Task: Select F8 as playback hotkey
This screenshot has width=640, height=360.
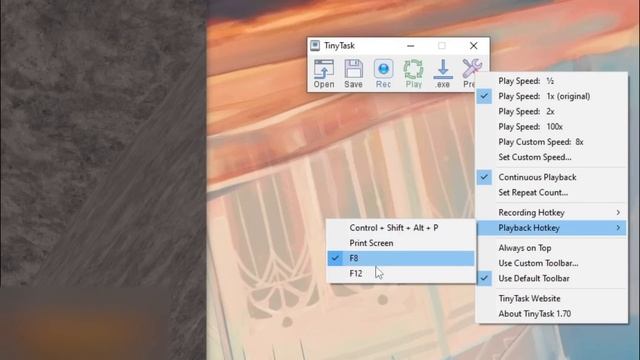Action: click(401, 258)
